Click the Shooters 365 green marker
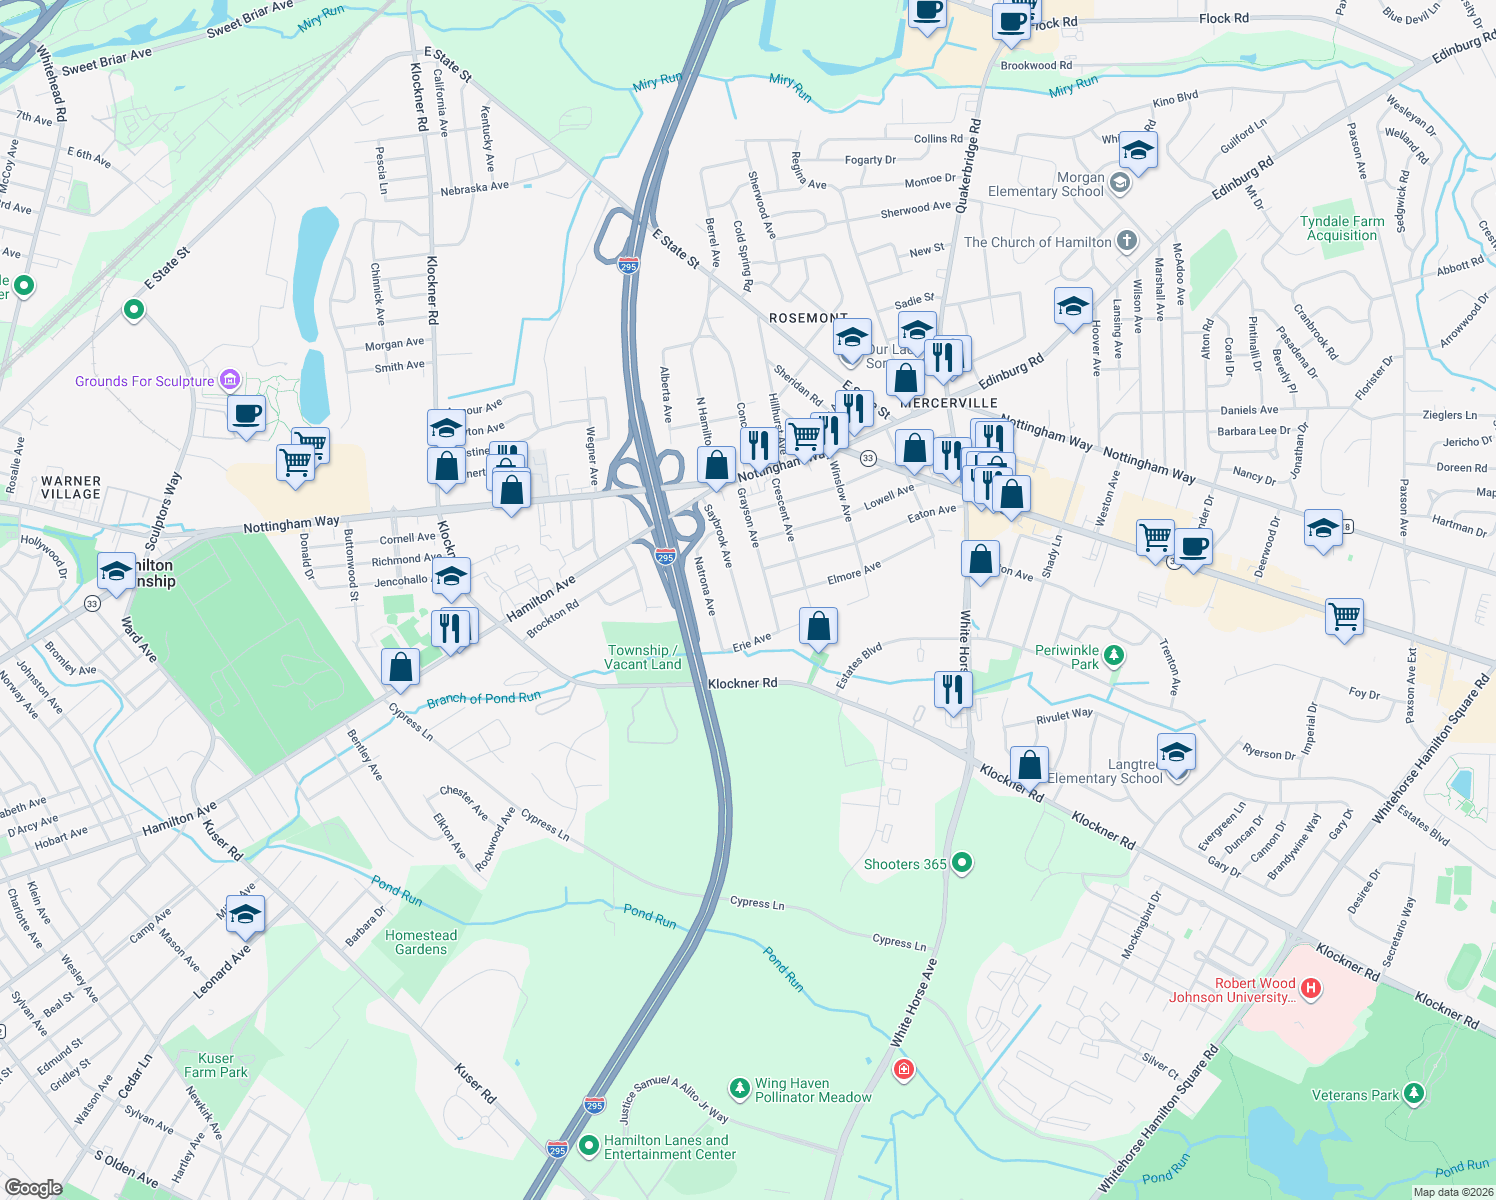The image size is (1496, 1200). coord(961,862)
